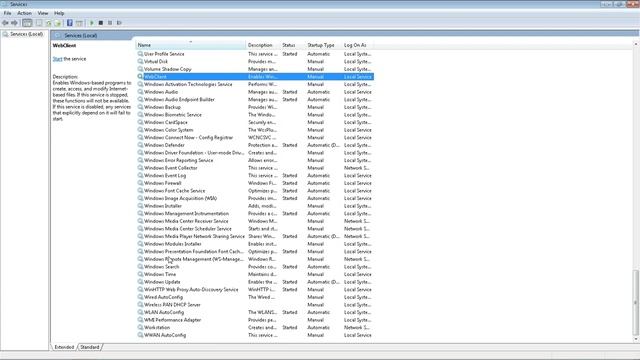Open the Help menu
640x360 pixels.
59,13
